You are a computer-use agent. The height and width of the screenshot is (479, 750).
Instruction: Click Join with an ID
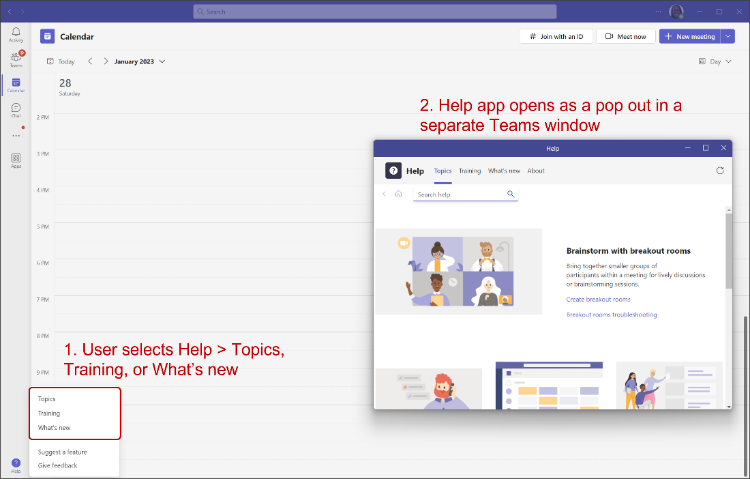click(x=556, y=36)
